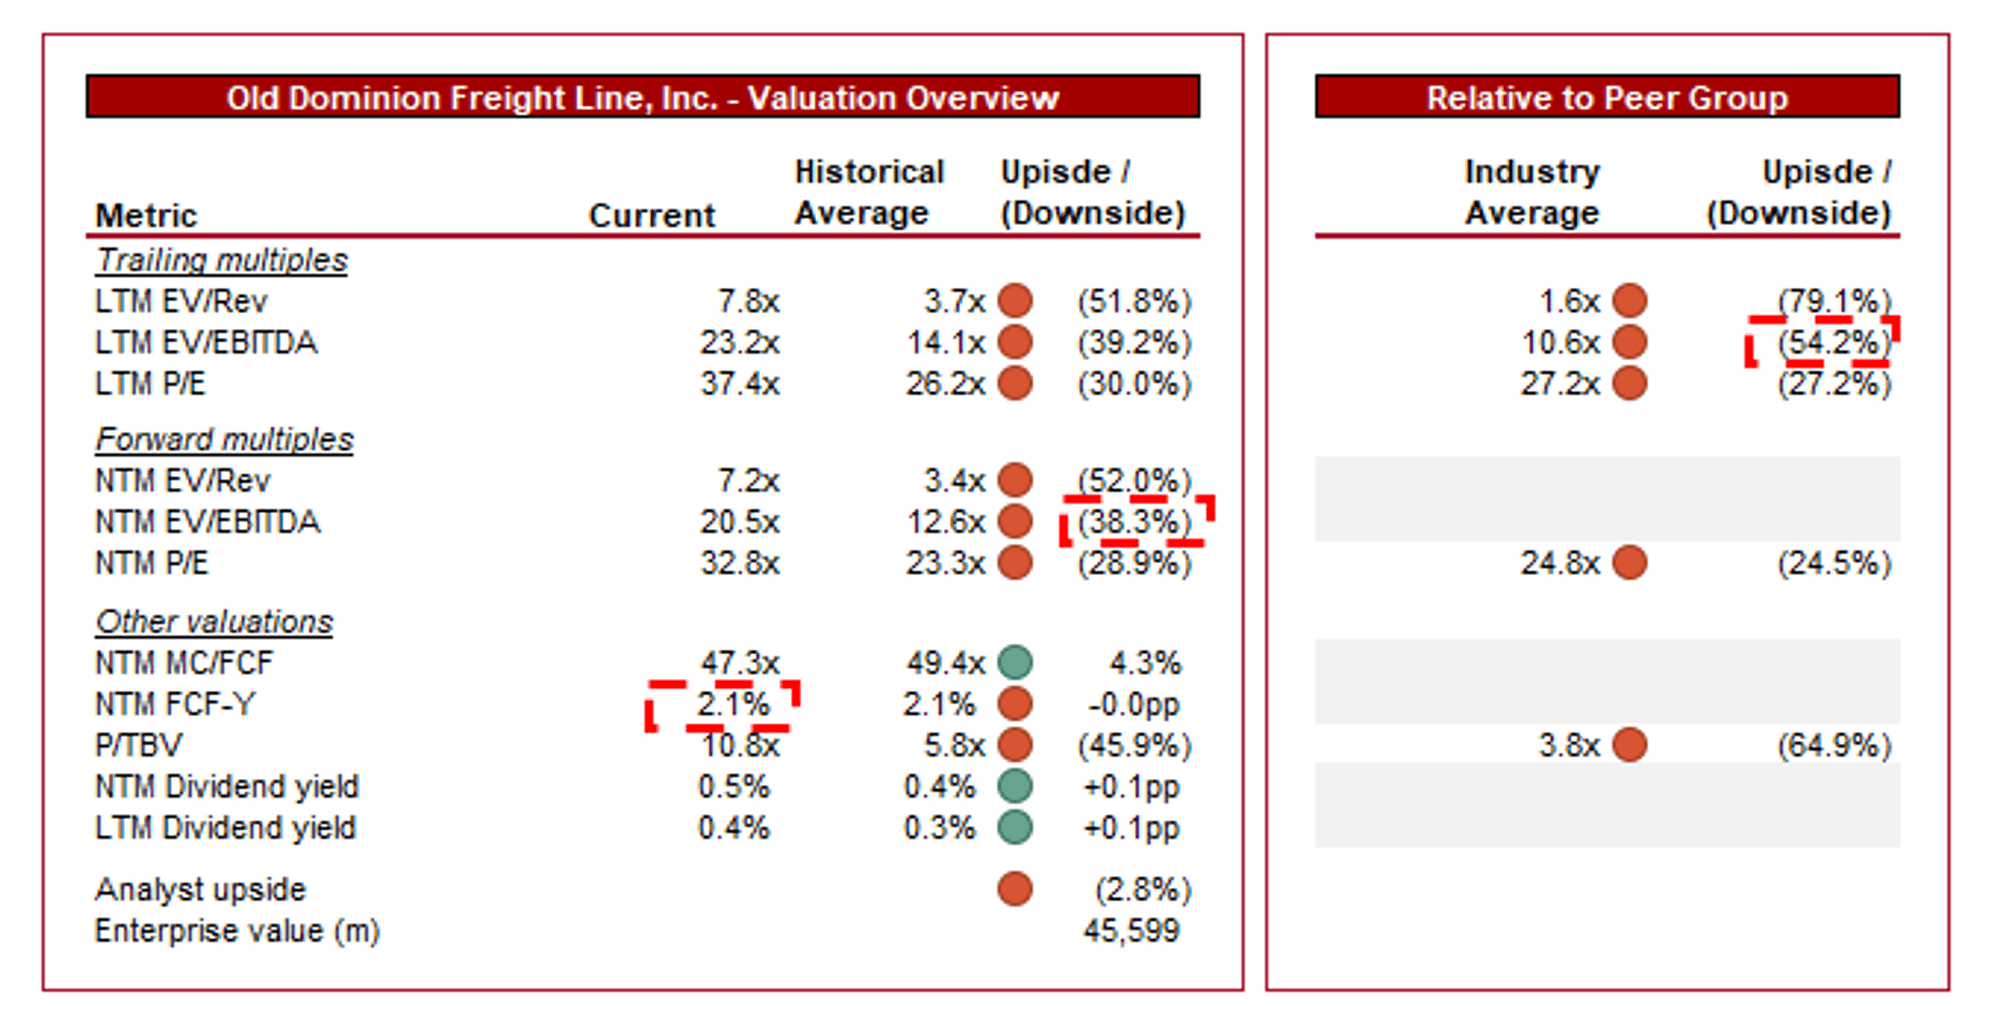
Task: Click the upside value 4.3%
Action: (1145, 662)
